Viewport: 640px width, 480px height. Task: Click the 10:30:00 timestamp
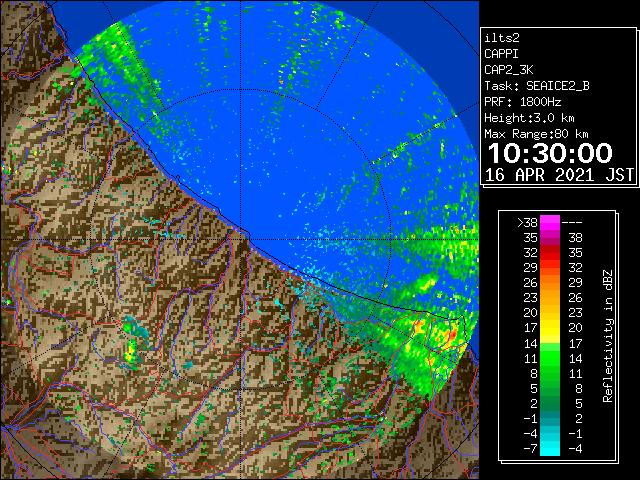click(550, 153)
